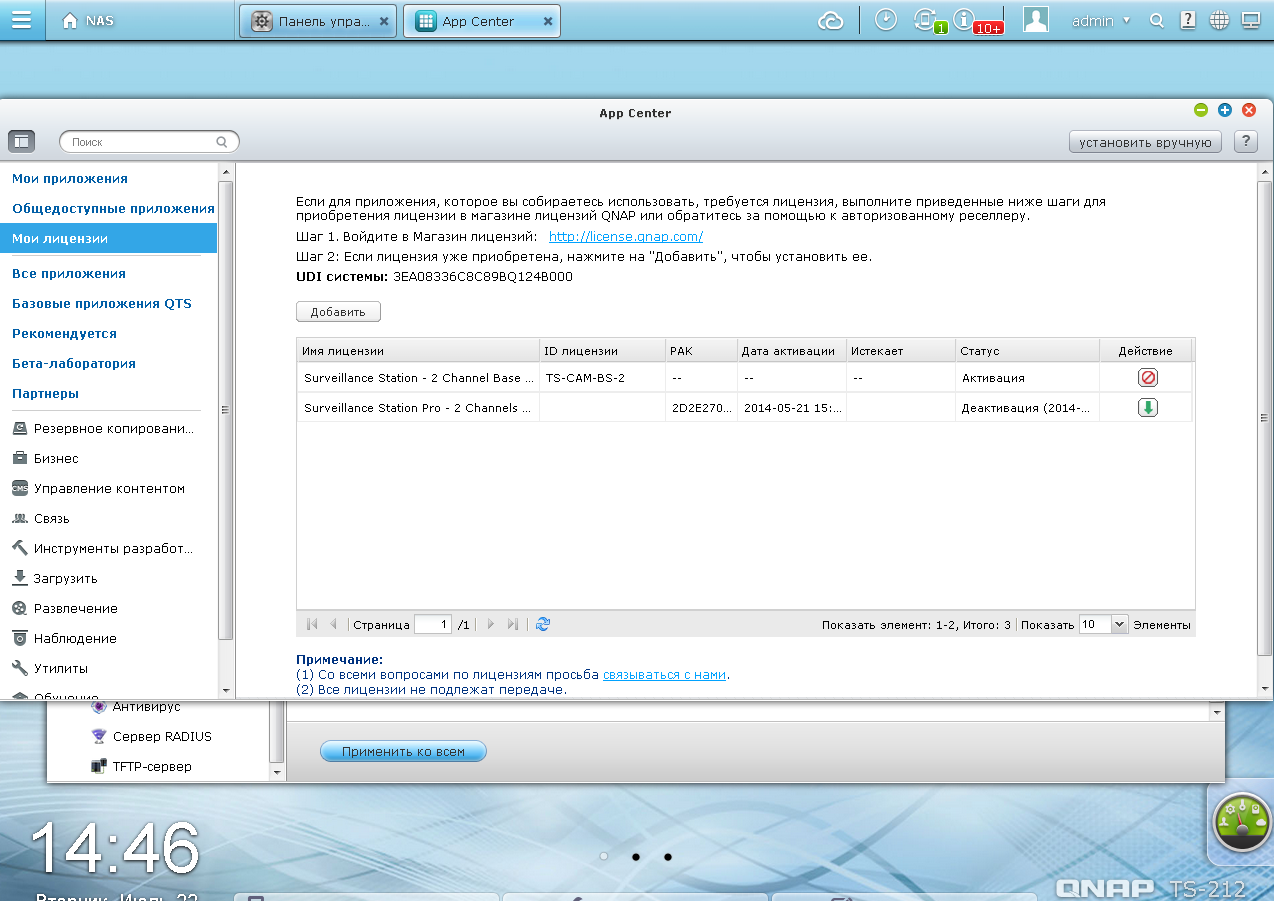This screenshot has height=901, width=1274.
Task: Open the myQNAPcloud cloud icon
Action: pyautogui.click(x=831, y=20)
